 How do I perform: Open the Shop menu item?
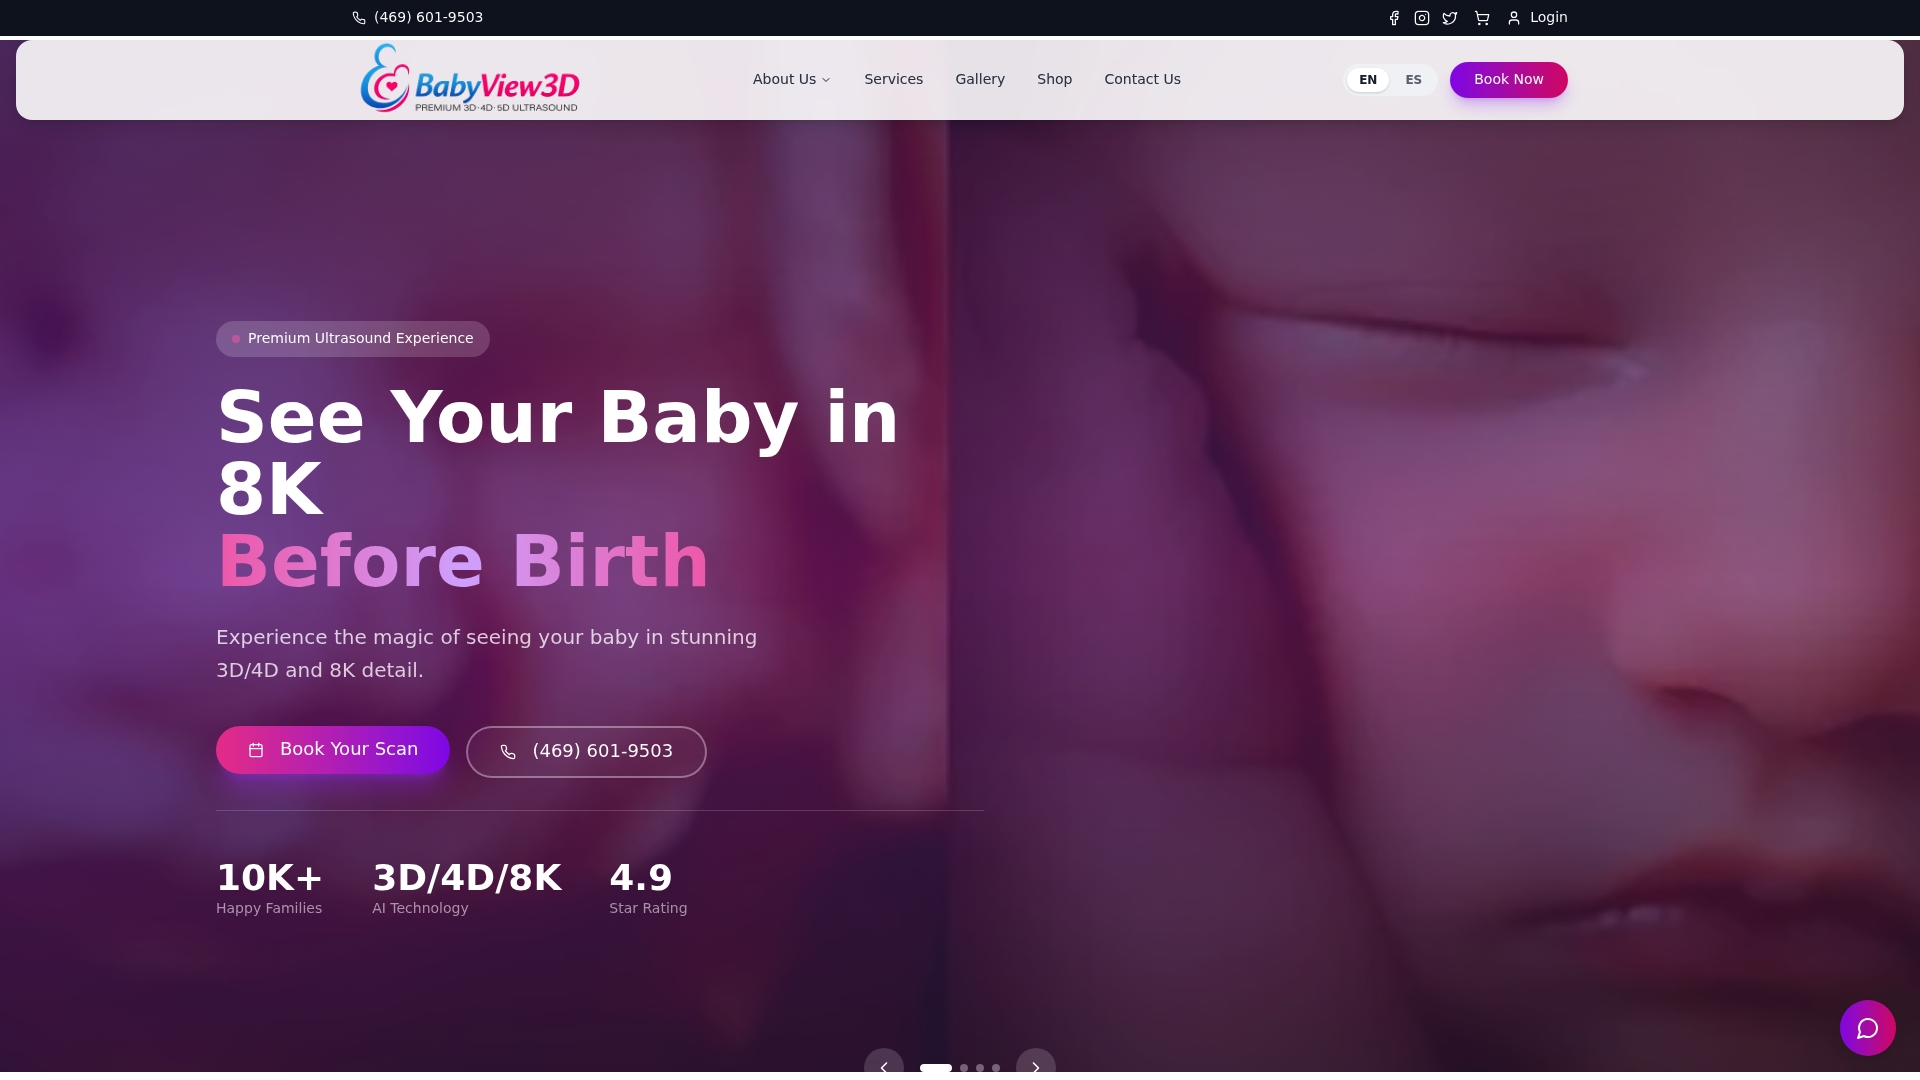pyautogui.click(x=1054, y=79)
